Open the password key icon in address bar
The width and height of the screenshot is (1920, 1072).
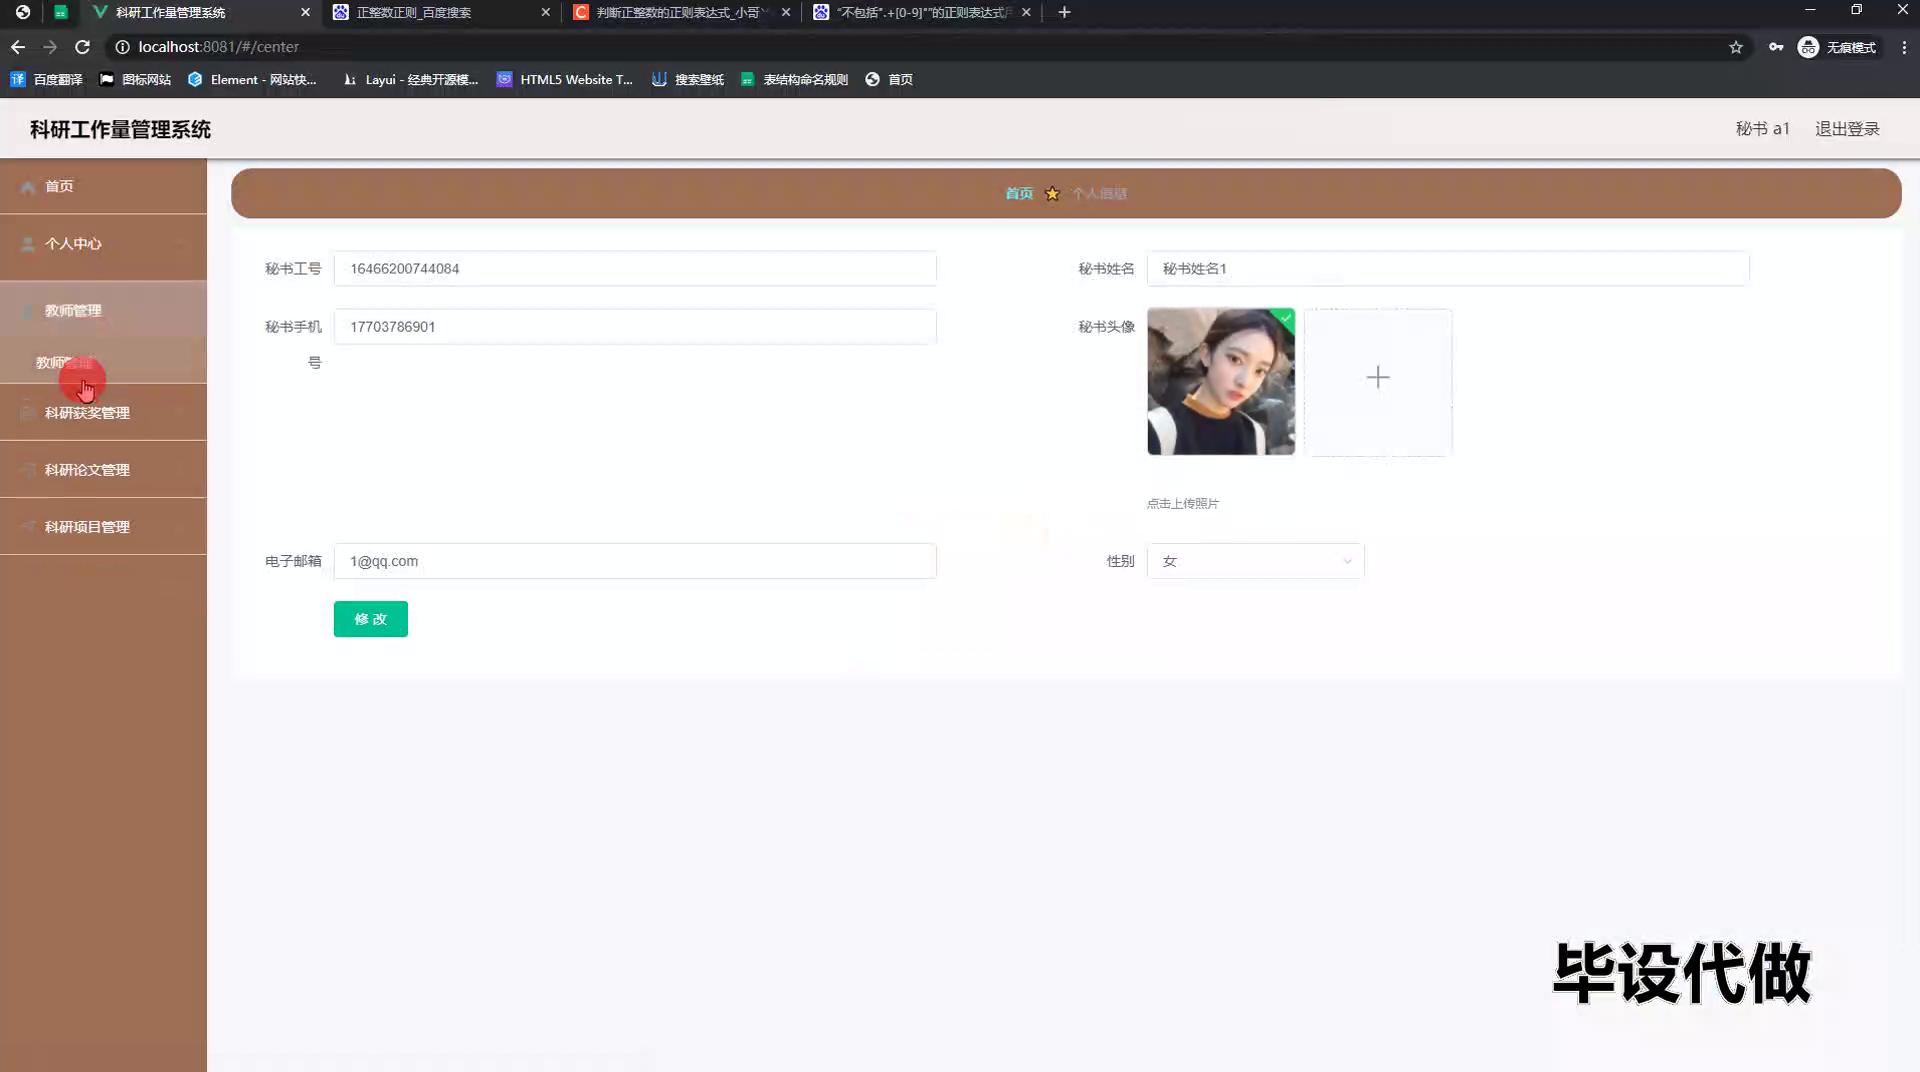click(x=1776, y=47)
